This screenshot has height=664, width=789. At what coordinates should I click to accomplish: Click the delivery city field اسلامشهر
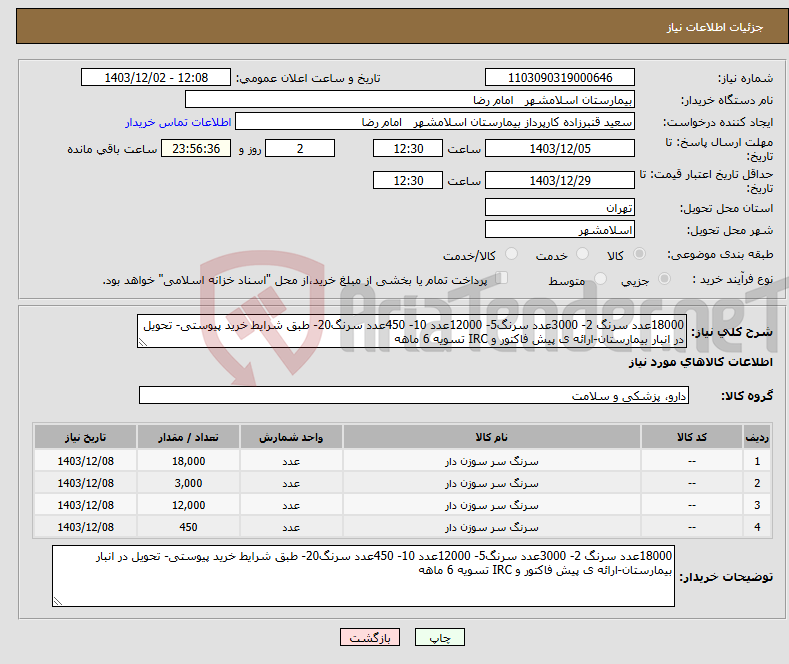point(560,229)
